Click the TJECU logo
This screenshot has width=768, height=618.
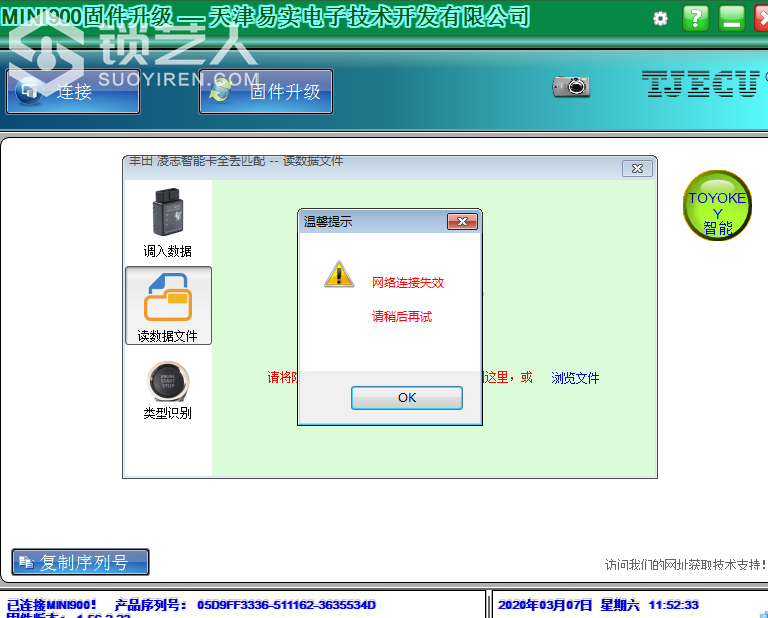[700, 84]
